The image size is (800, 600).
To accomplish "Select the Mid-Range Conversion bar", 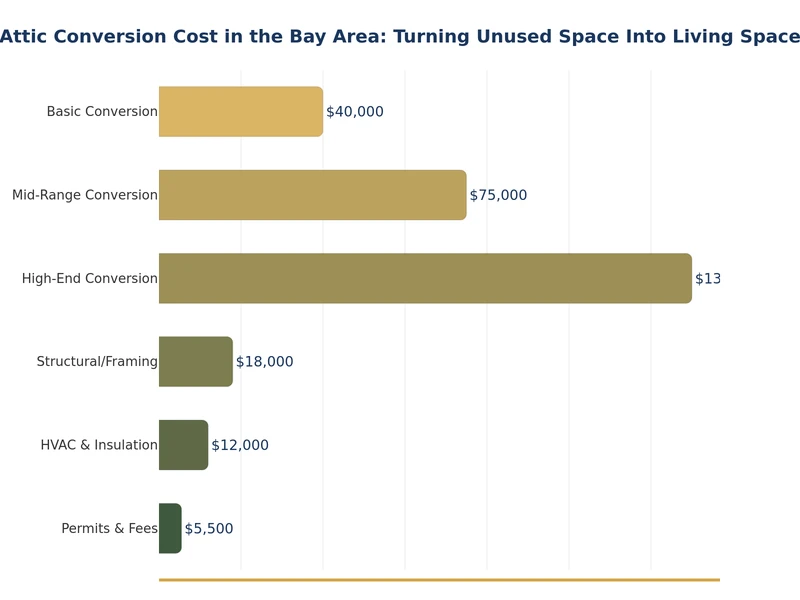I will (x=312, y=195).
